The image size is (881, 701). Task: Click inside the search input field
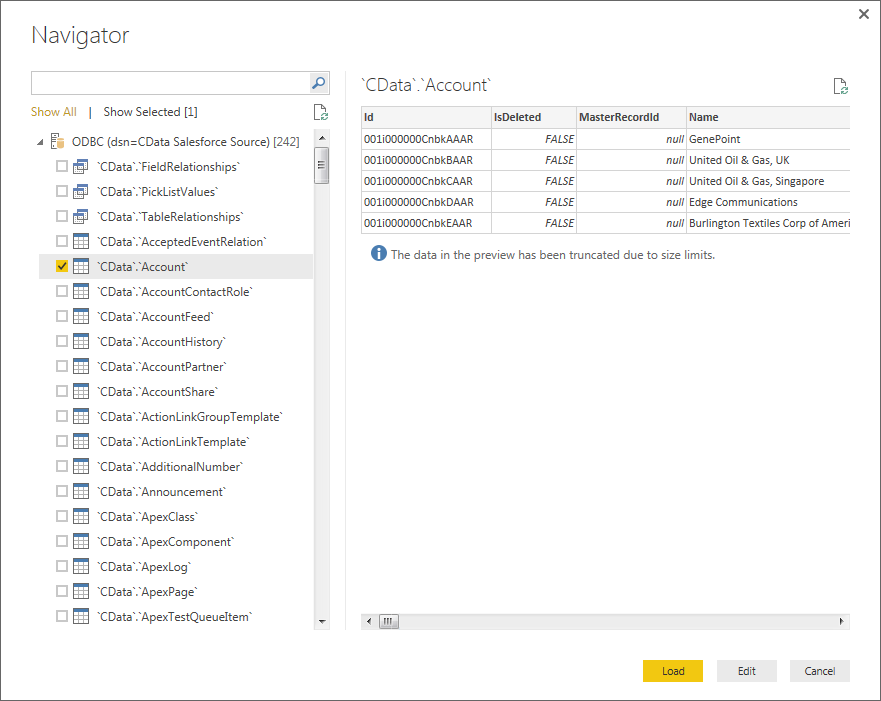(170, 83)
